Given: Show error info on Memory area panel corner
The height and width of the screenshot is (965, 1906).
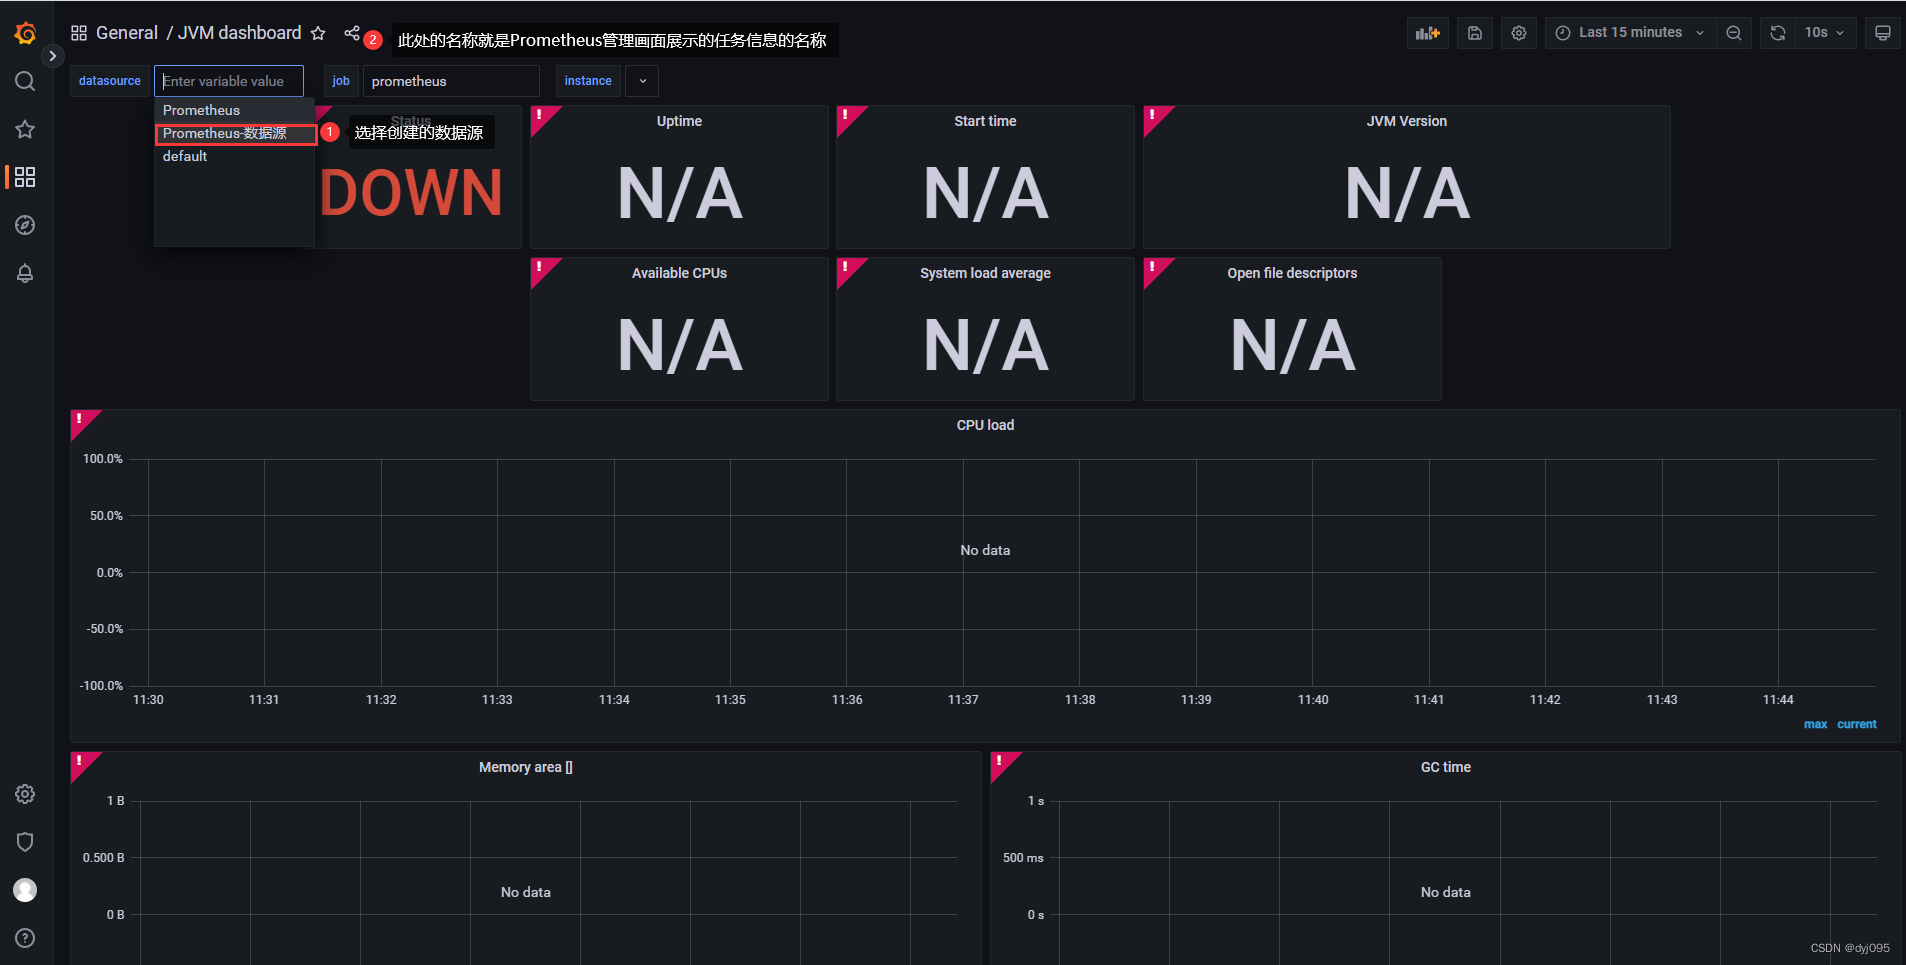Looking at the screenshot, I should click(x=81, y=762).
